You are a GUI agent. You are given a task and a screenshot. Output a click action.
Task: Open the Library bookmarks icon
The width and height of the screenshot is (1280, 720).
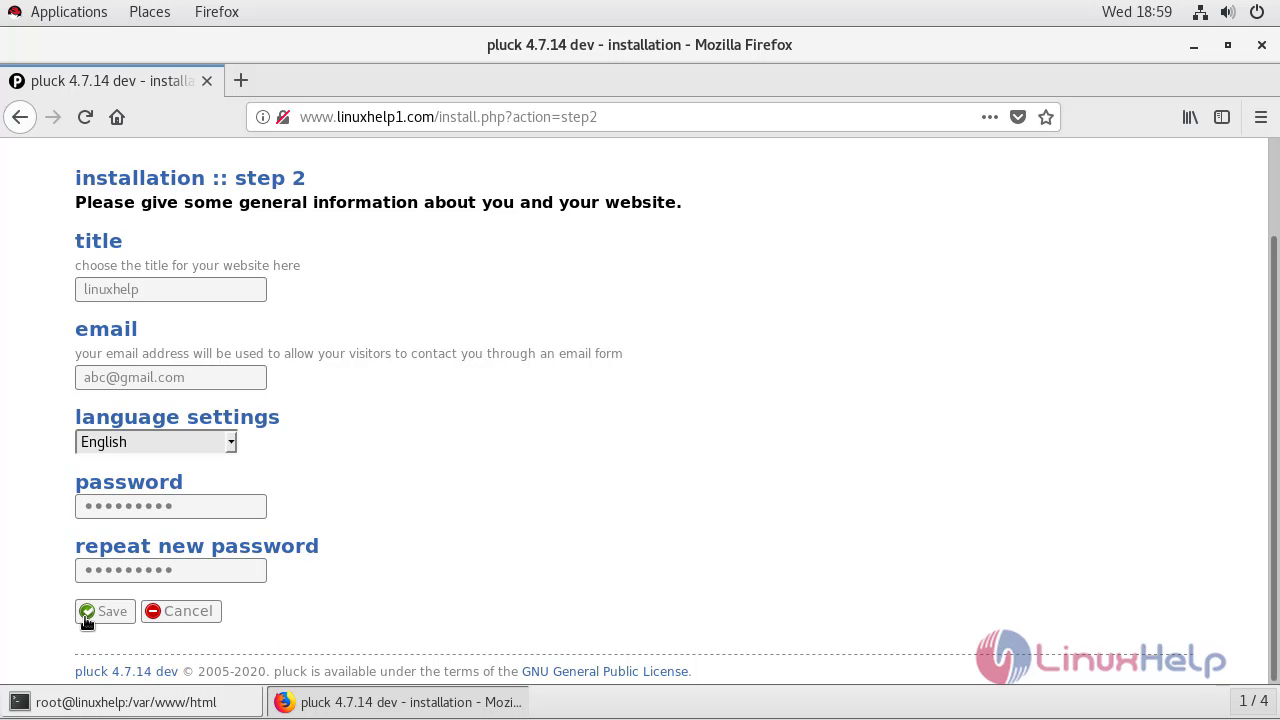1190,117
